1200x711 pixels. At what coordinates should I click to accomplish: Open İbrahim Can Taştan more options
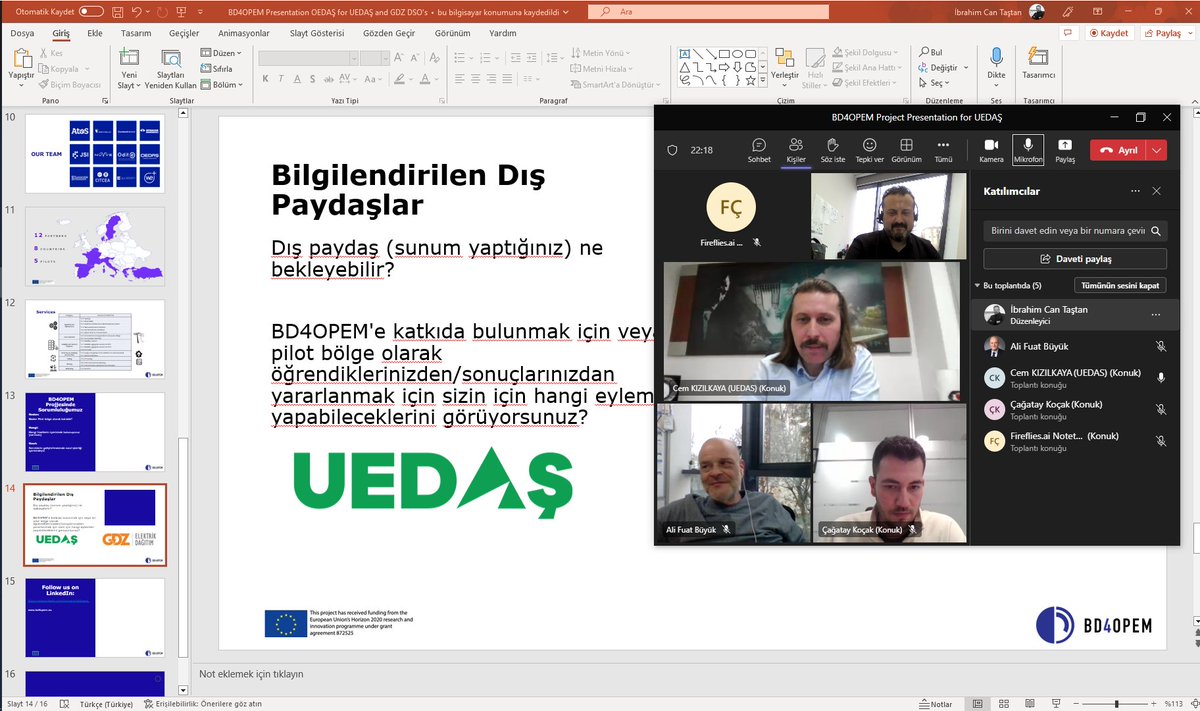[x=1155, y=314]
